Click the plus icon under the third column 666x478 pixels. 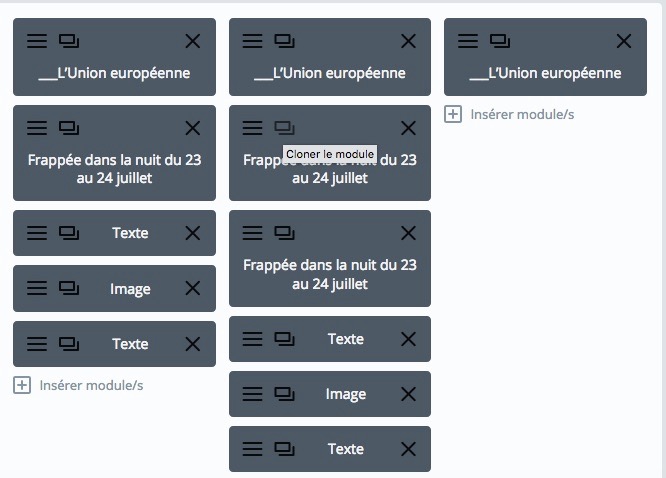[x=453, y=114]
